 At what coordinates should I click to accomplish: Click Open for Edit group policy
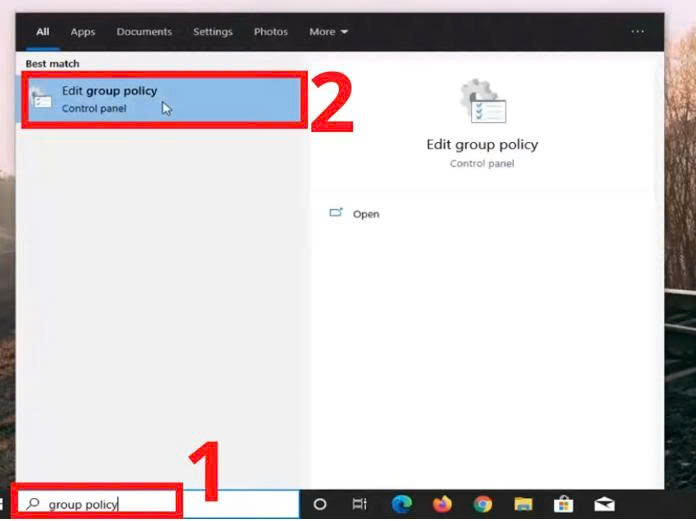point(365,214)
